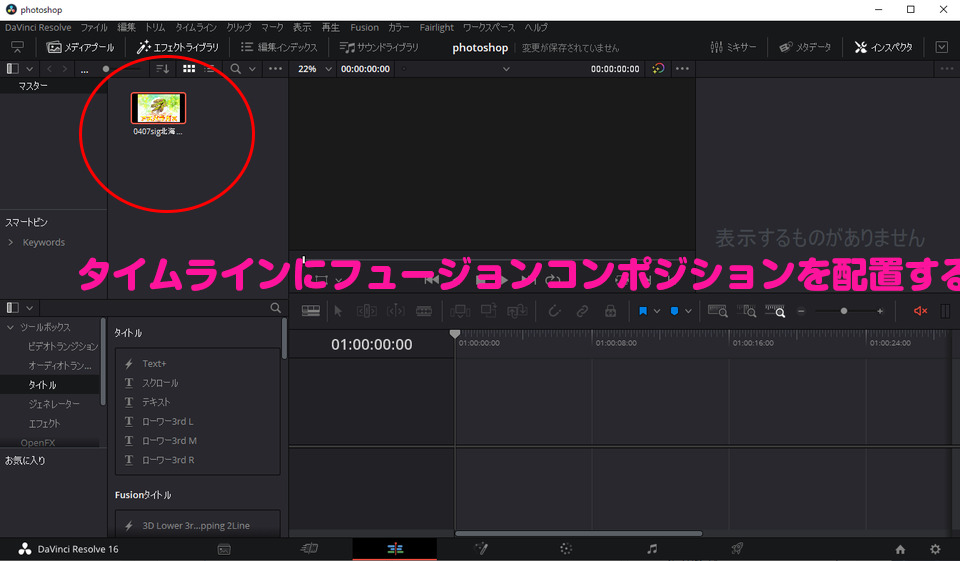
Task: Toggle the Effects Library panel button
Action: point(178,47)
